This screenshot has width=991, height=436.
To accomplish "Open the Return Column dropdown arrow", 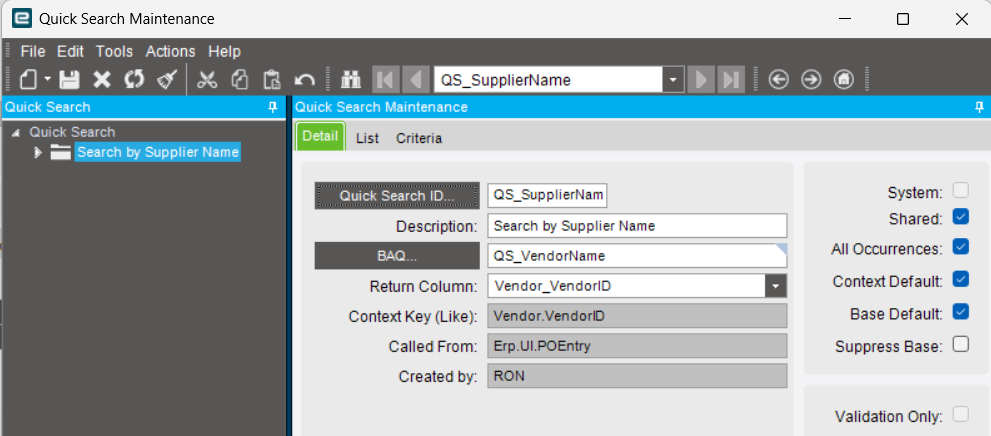I will pos(776,286).
